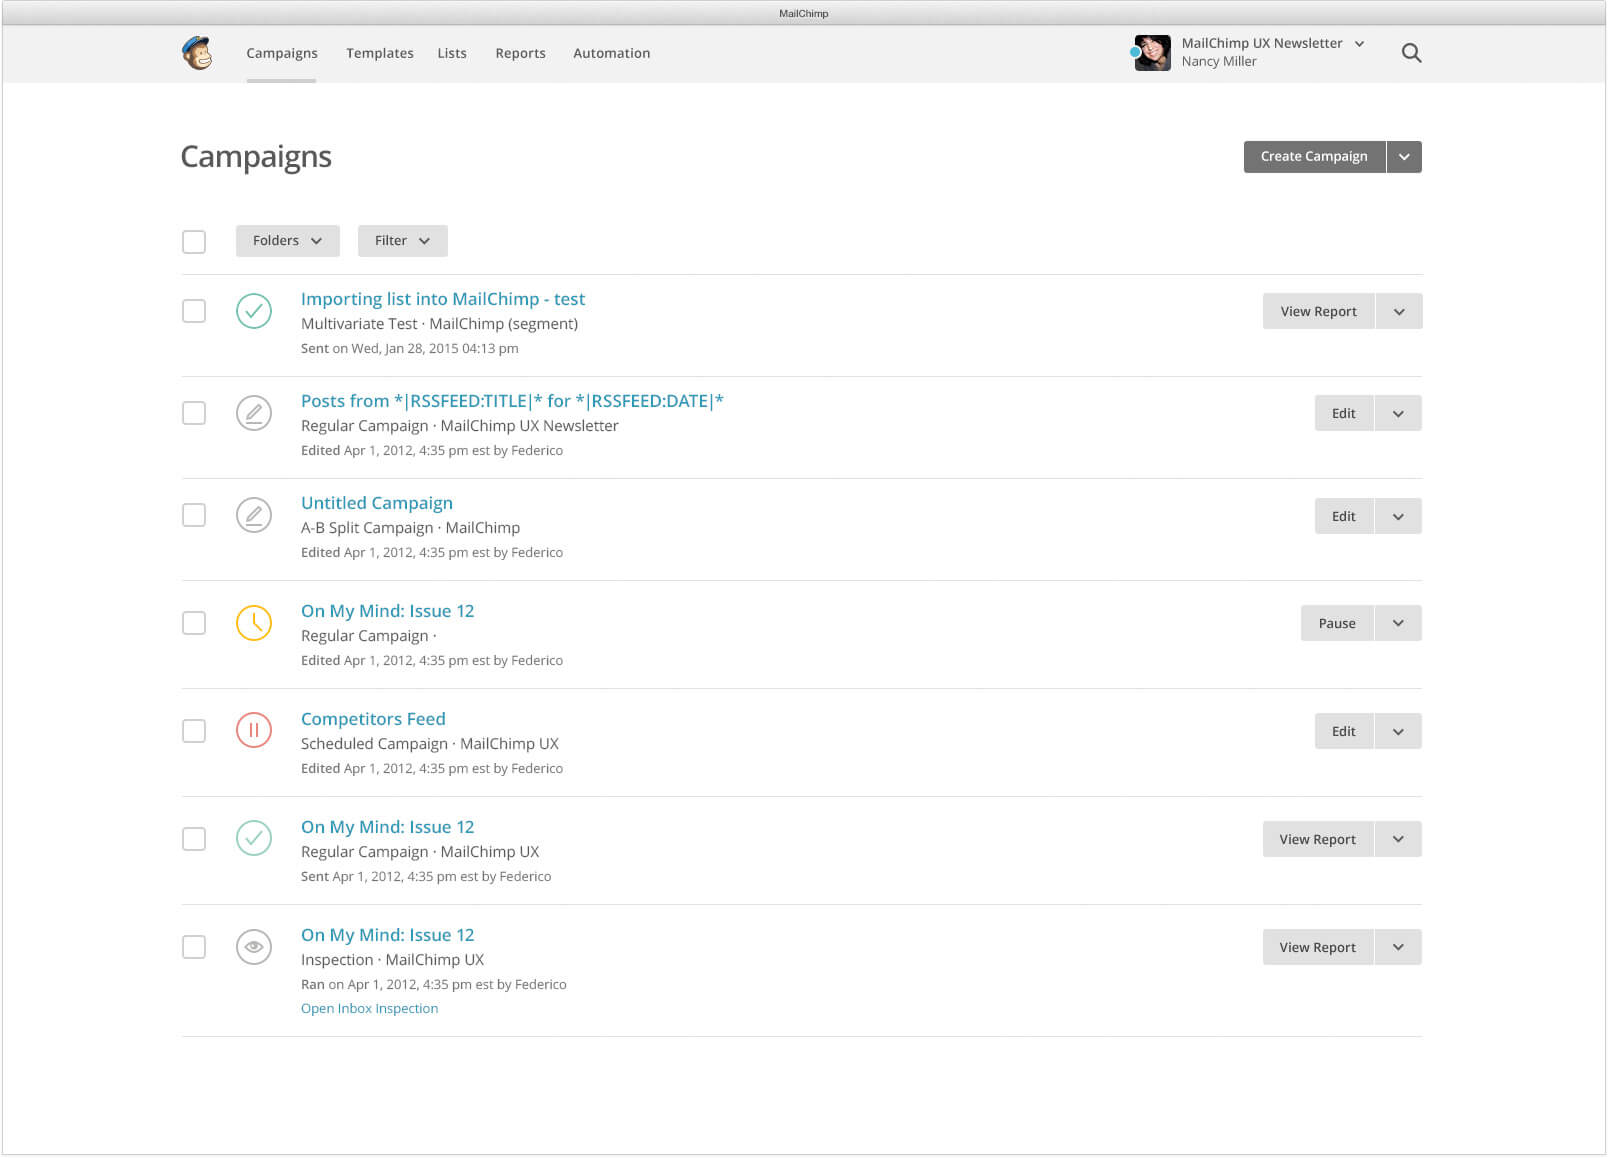1608x1158 pixels.
Task: Expand options arrow for Competitors Feed
Action: [1398, 731]
